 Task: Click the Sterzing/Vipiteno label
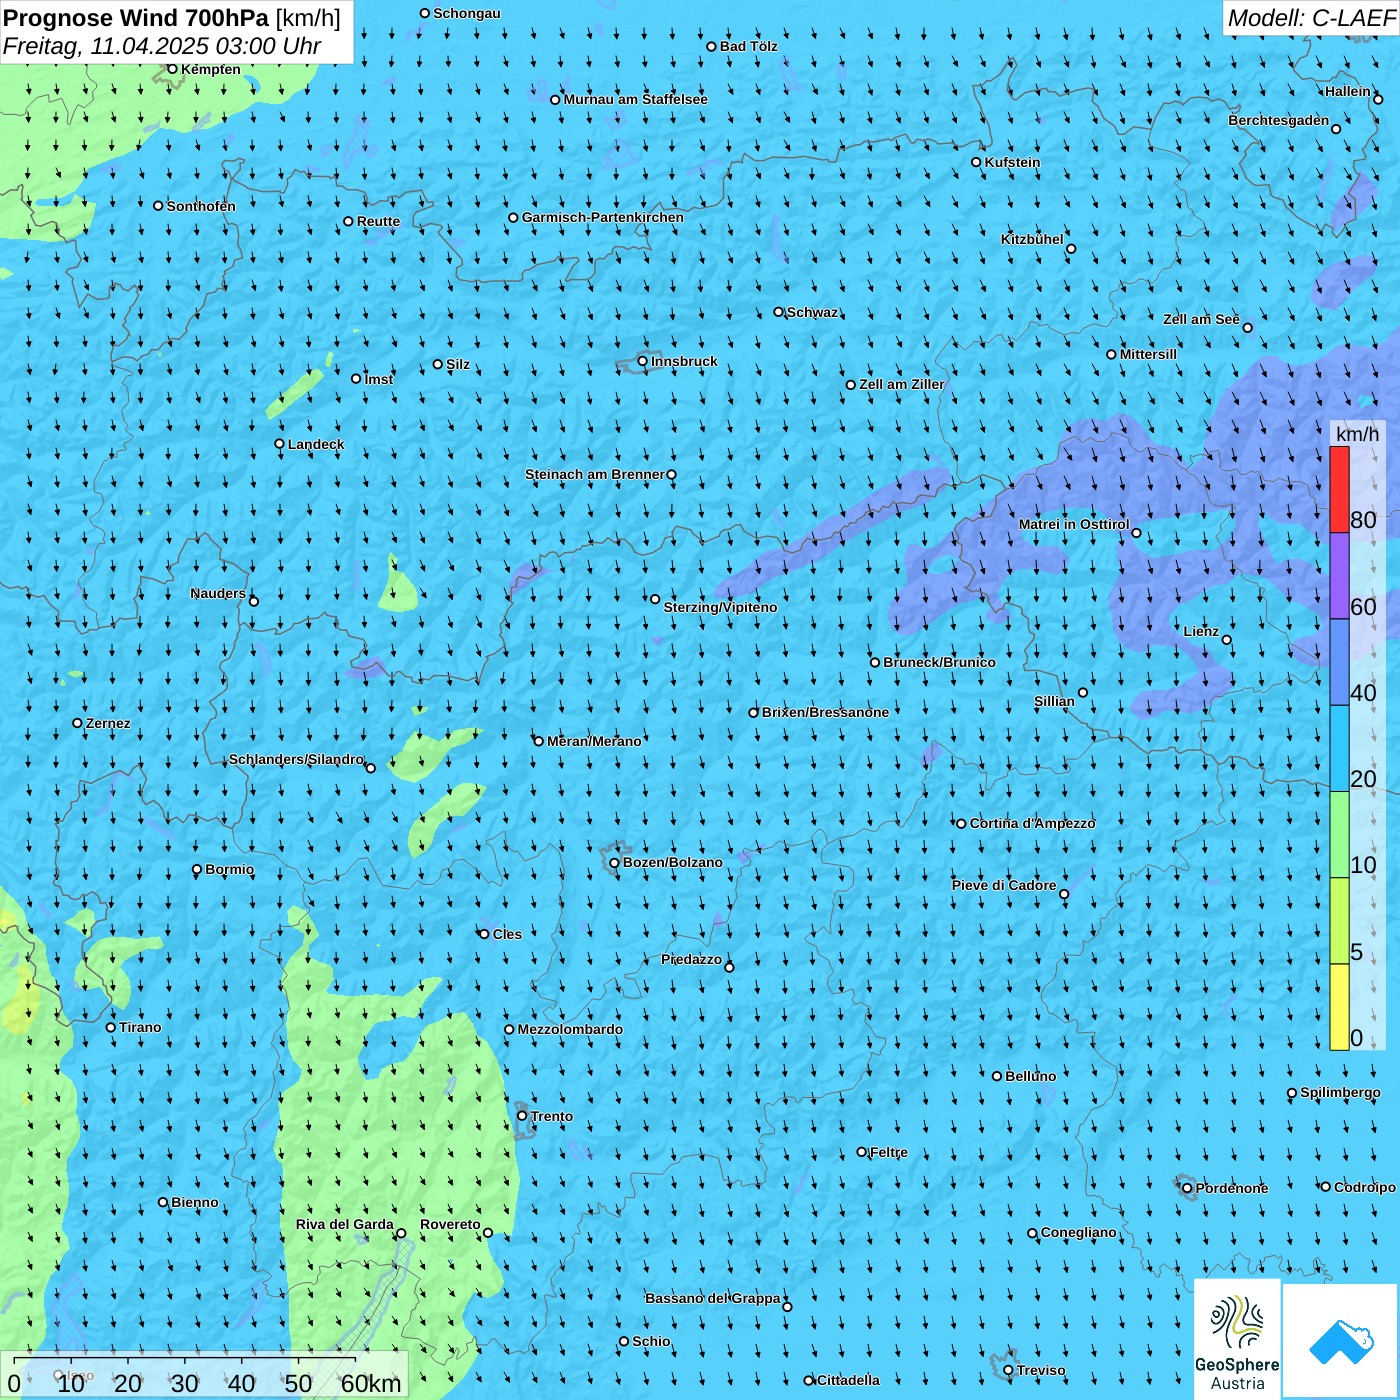click(720, 607)
